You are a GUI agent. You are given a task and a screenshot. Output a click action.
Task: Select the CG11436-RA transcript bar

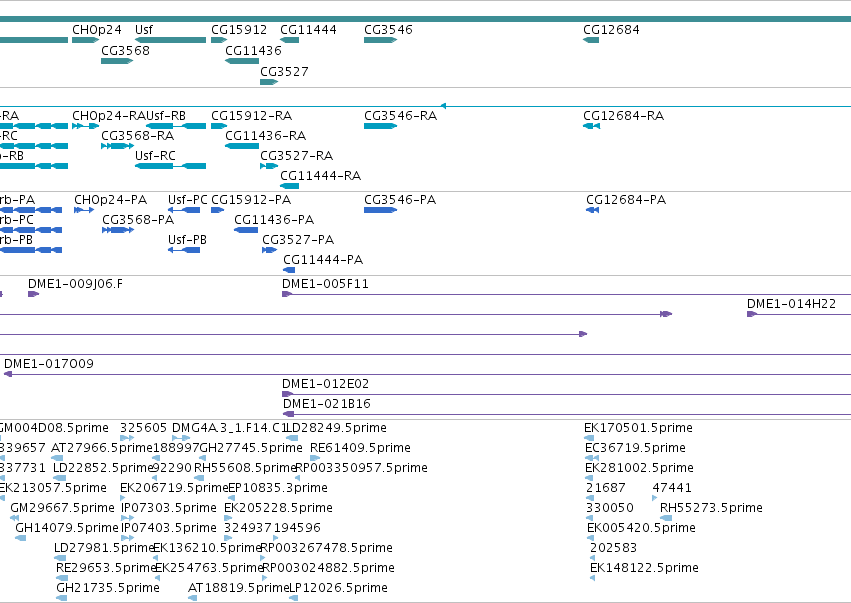click(242, 146)
